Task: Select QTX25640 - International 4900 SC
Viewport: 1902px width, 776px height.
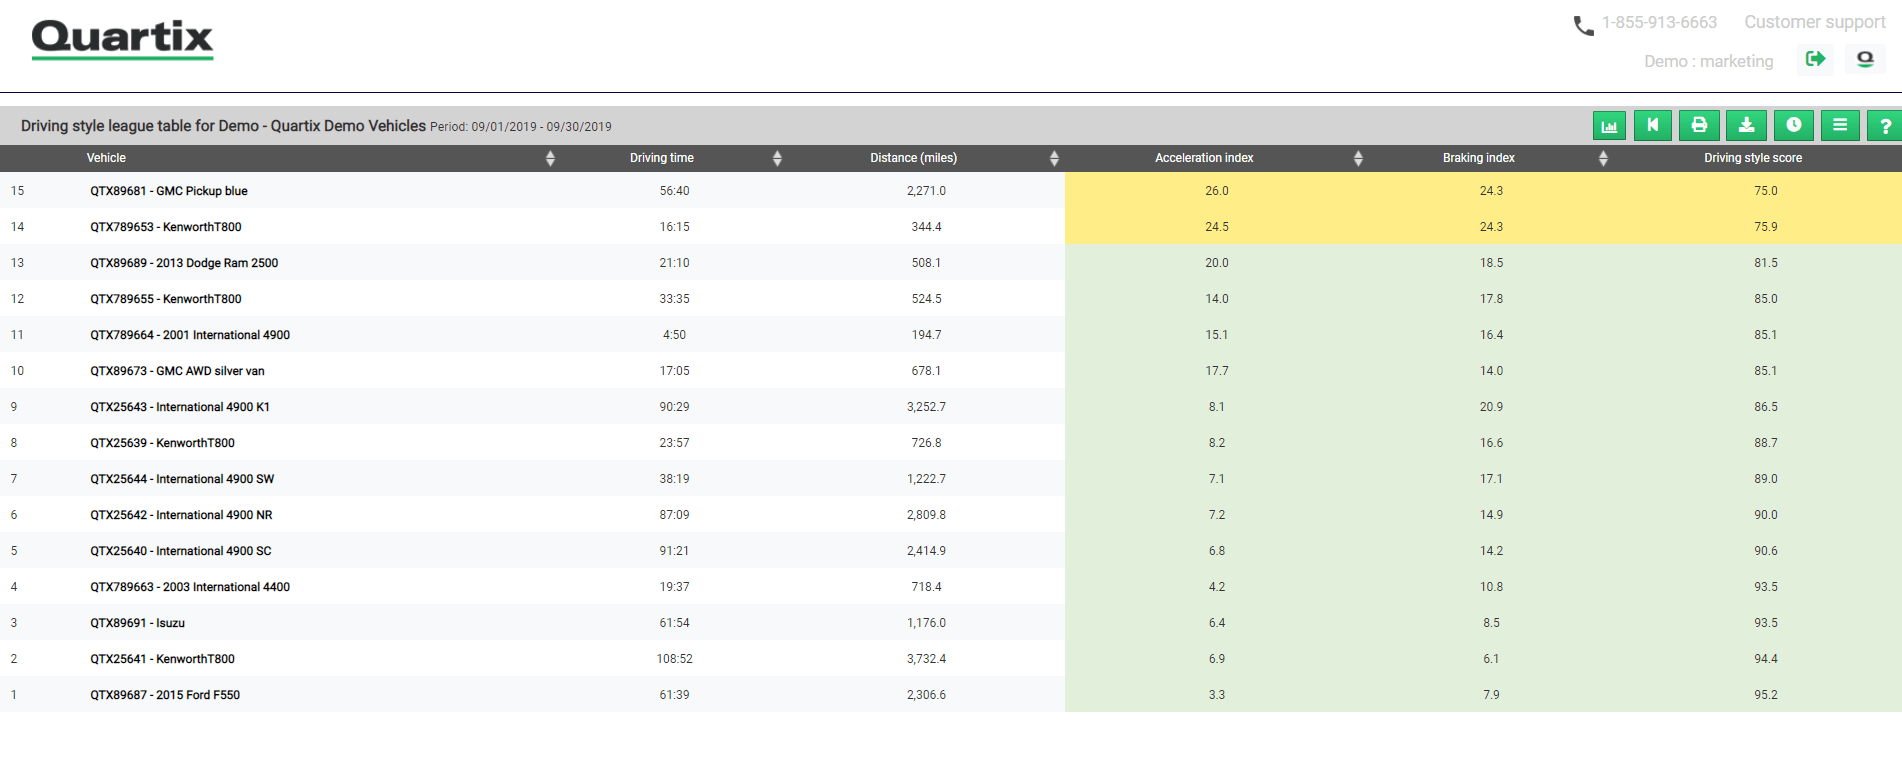Action: (181, 551)
